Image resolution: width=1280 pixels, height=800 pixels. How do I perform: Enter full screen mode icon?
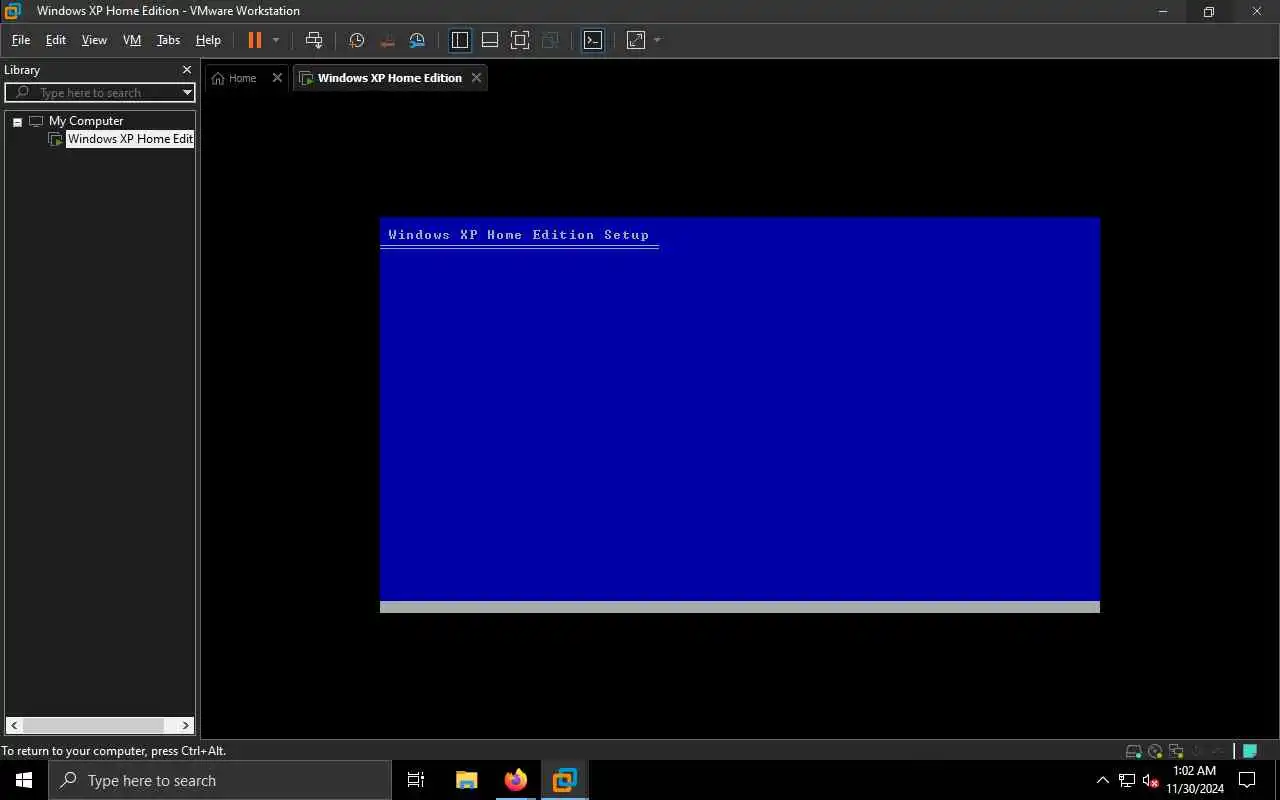(x=520, y=40)
